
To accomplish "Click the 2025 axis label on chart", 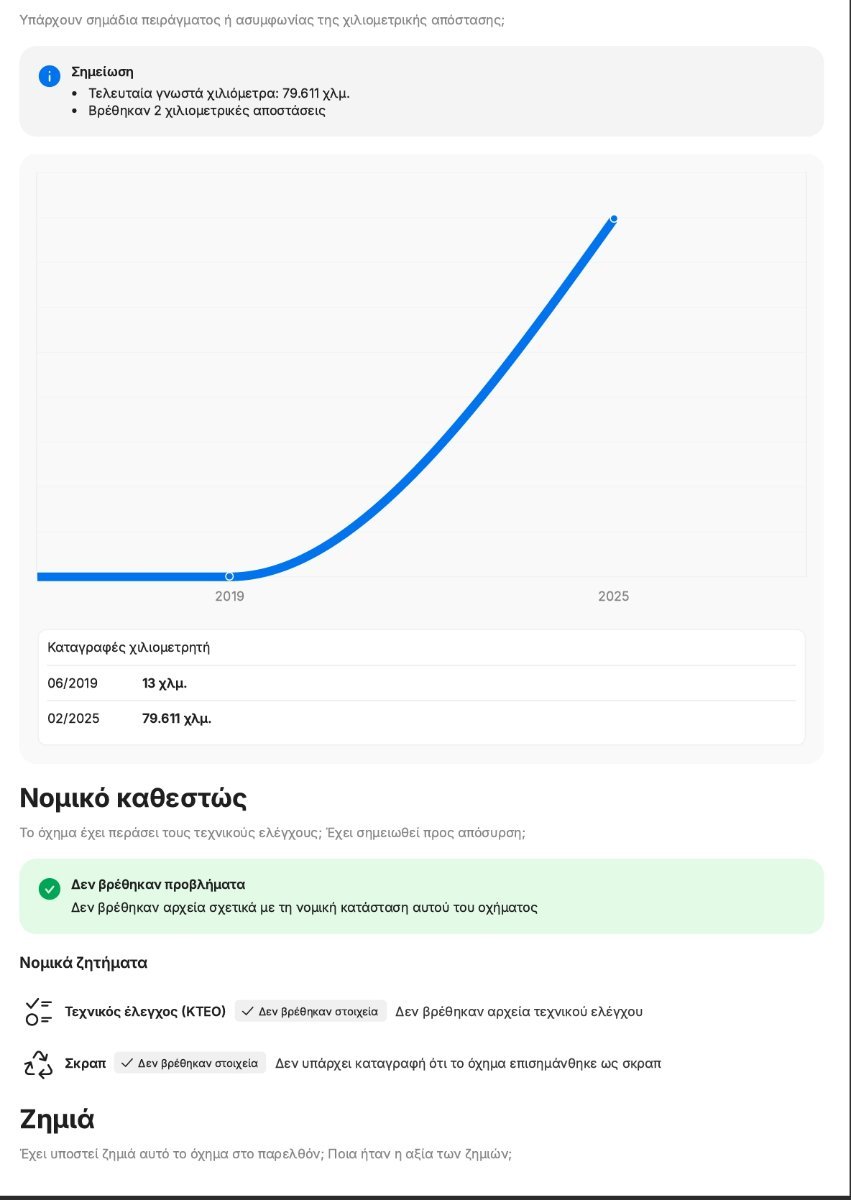I will coord(614,596).
